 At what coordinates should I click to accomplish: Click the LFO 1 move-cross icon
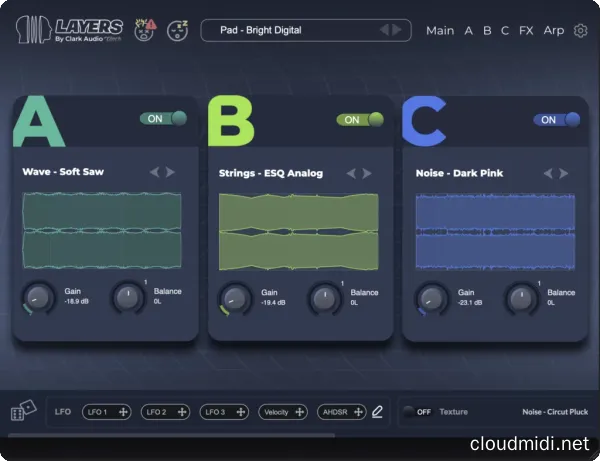123,412
